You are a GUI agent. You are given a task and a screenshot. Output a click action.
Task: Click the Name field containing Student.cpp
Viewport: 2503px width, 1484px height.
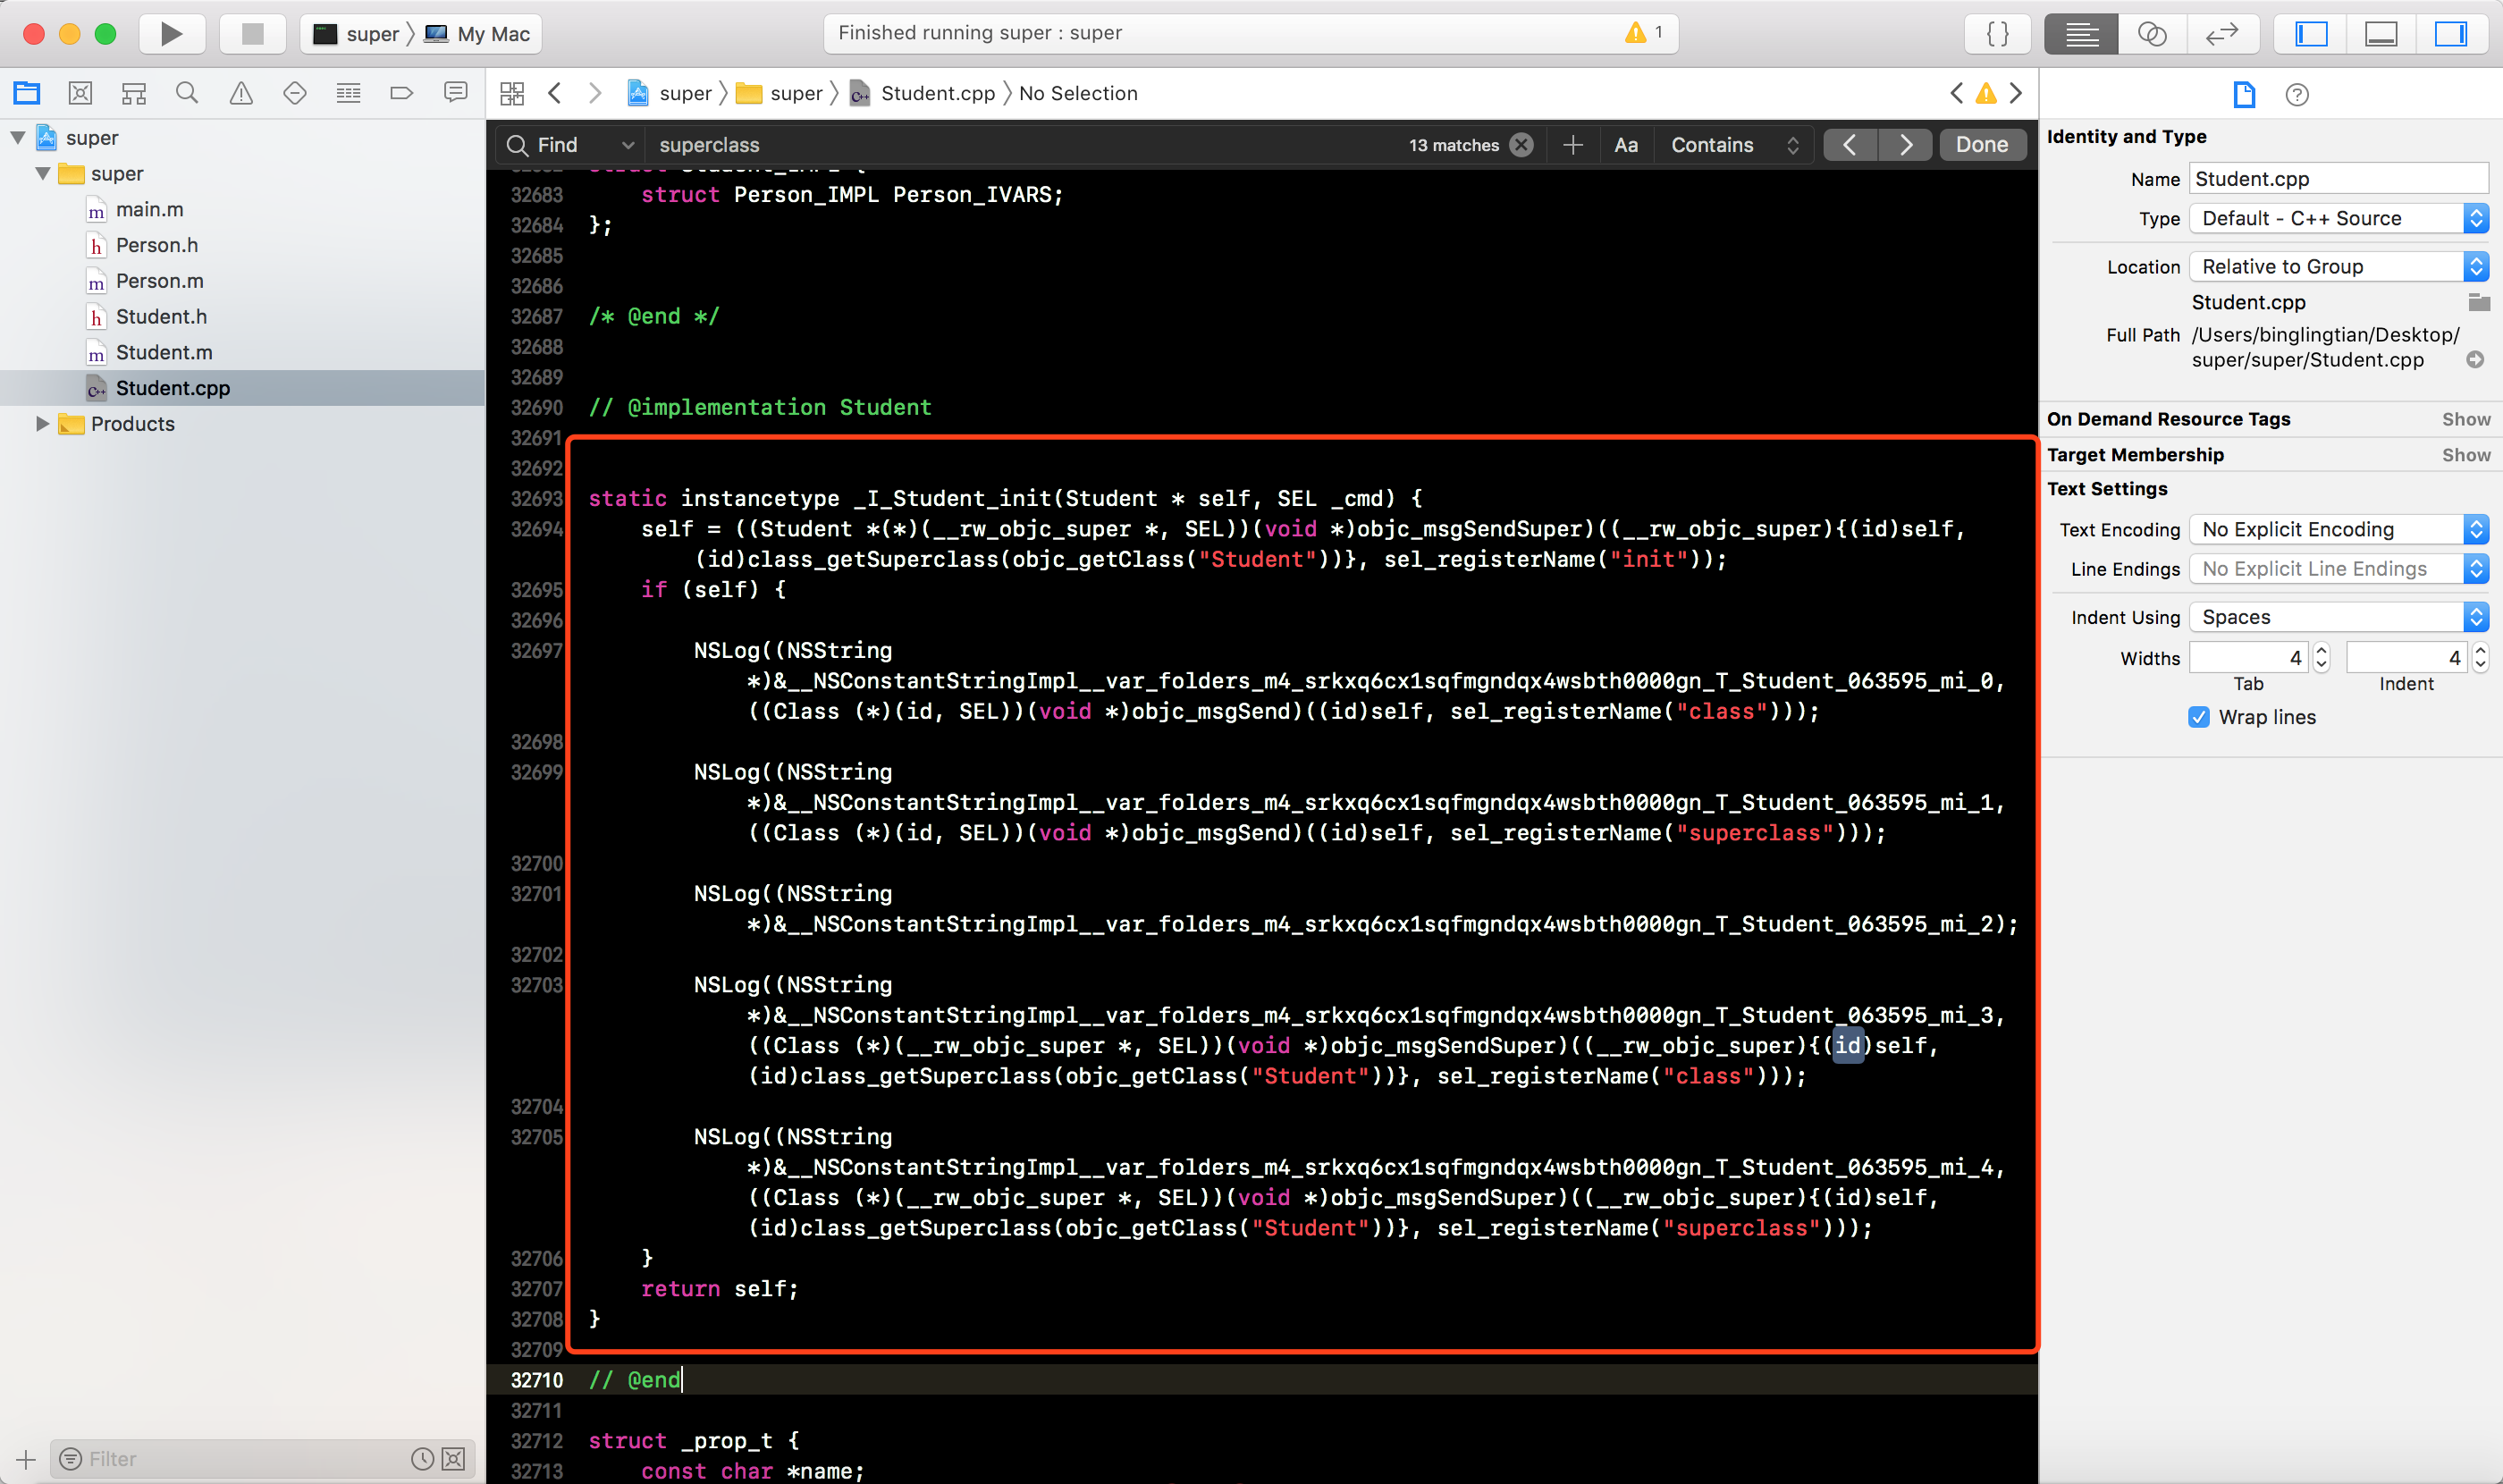click(x=2337, y=179)
